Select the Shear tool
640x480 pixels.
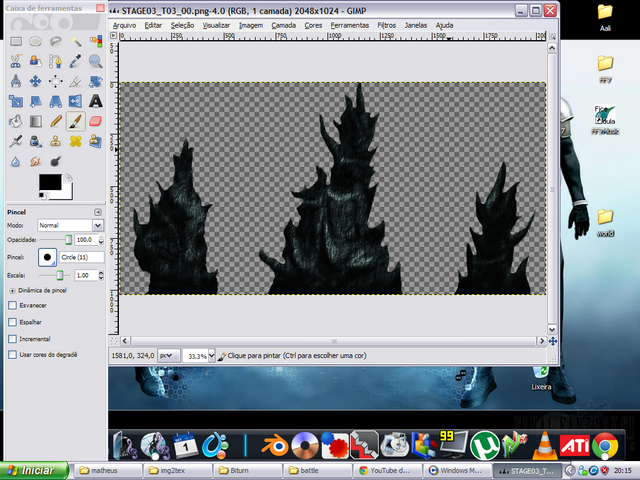[x=36, y=101]
